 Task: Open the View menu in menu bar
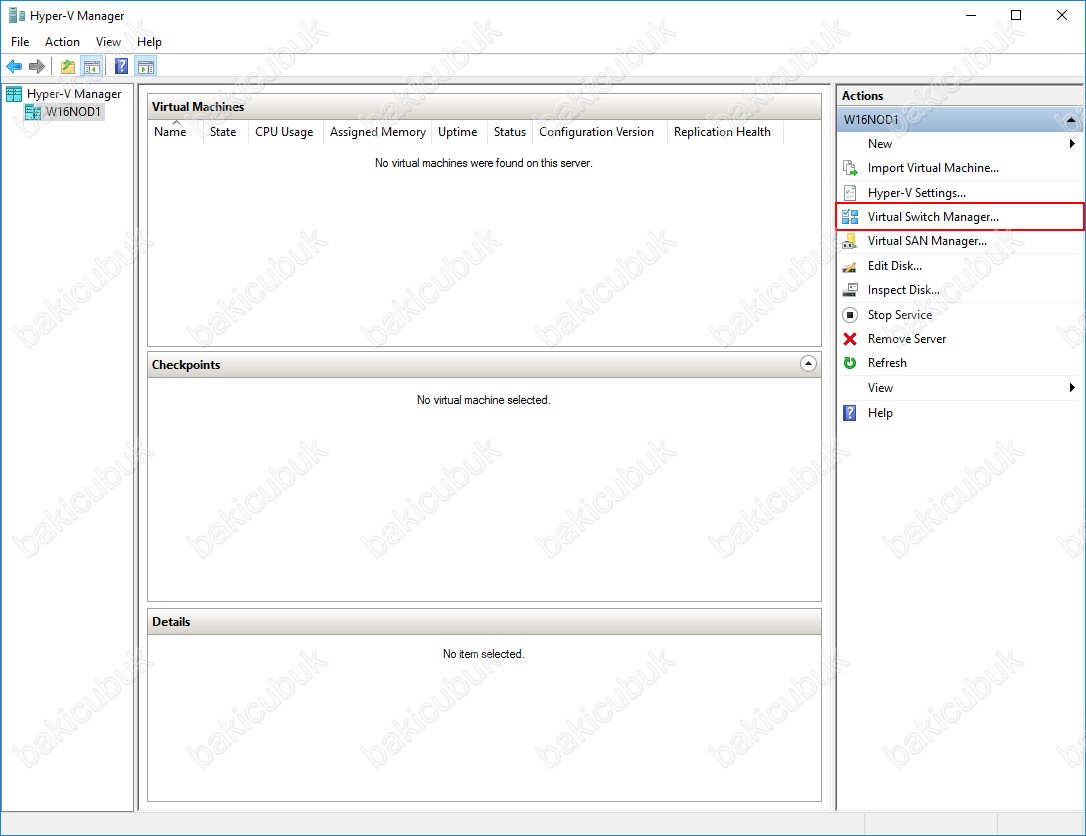point(108,42)
